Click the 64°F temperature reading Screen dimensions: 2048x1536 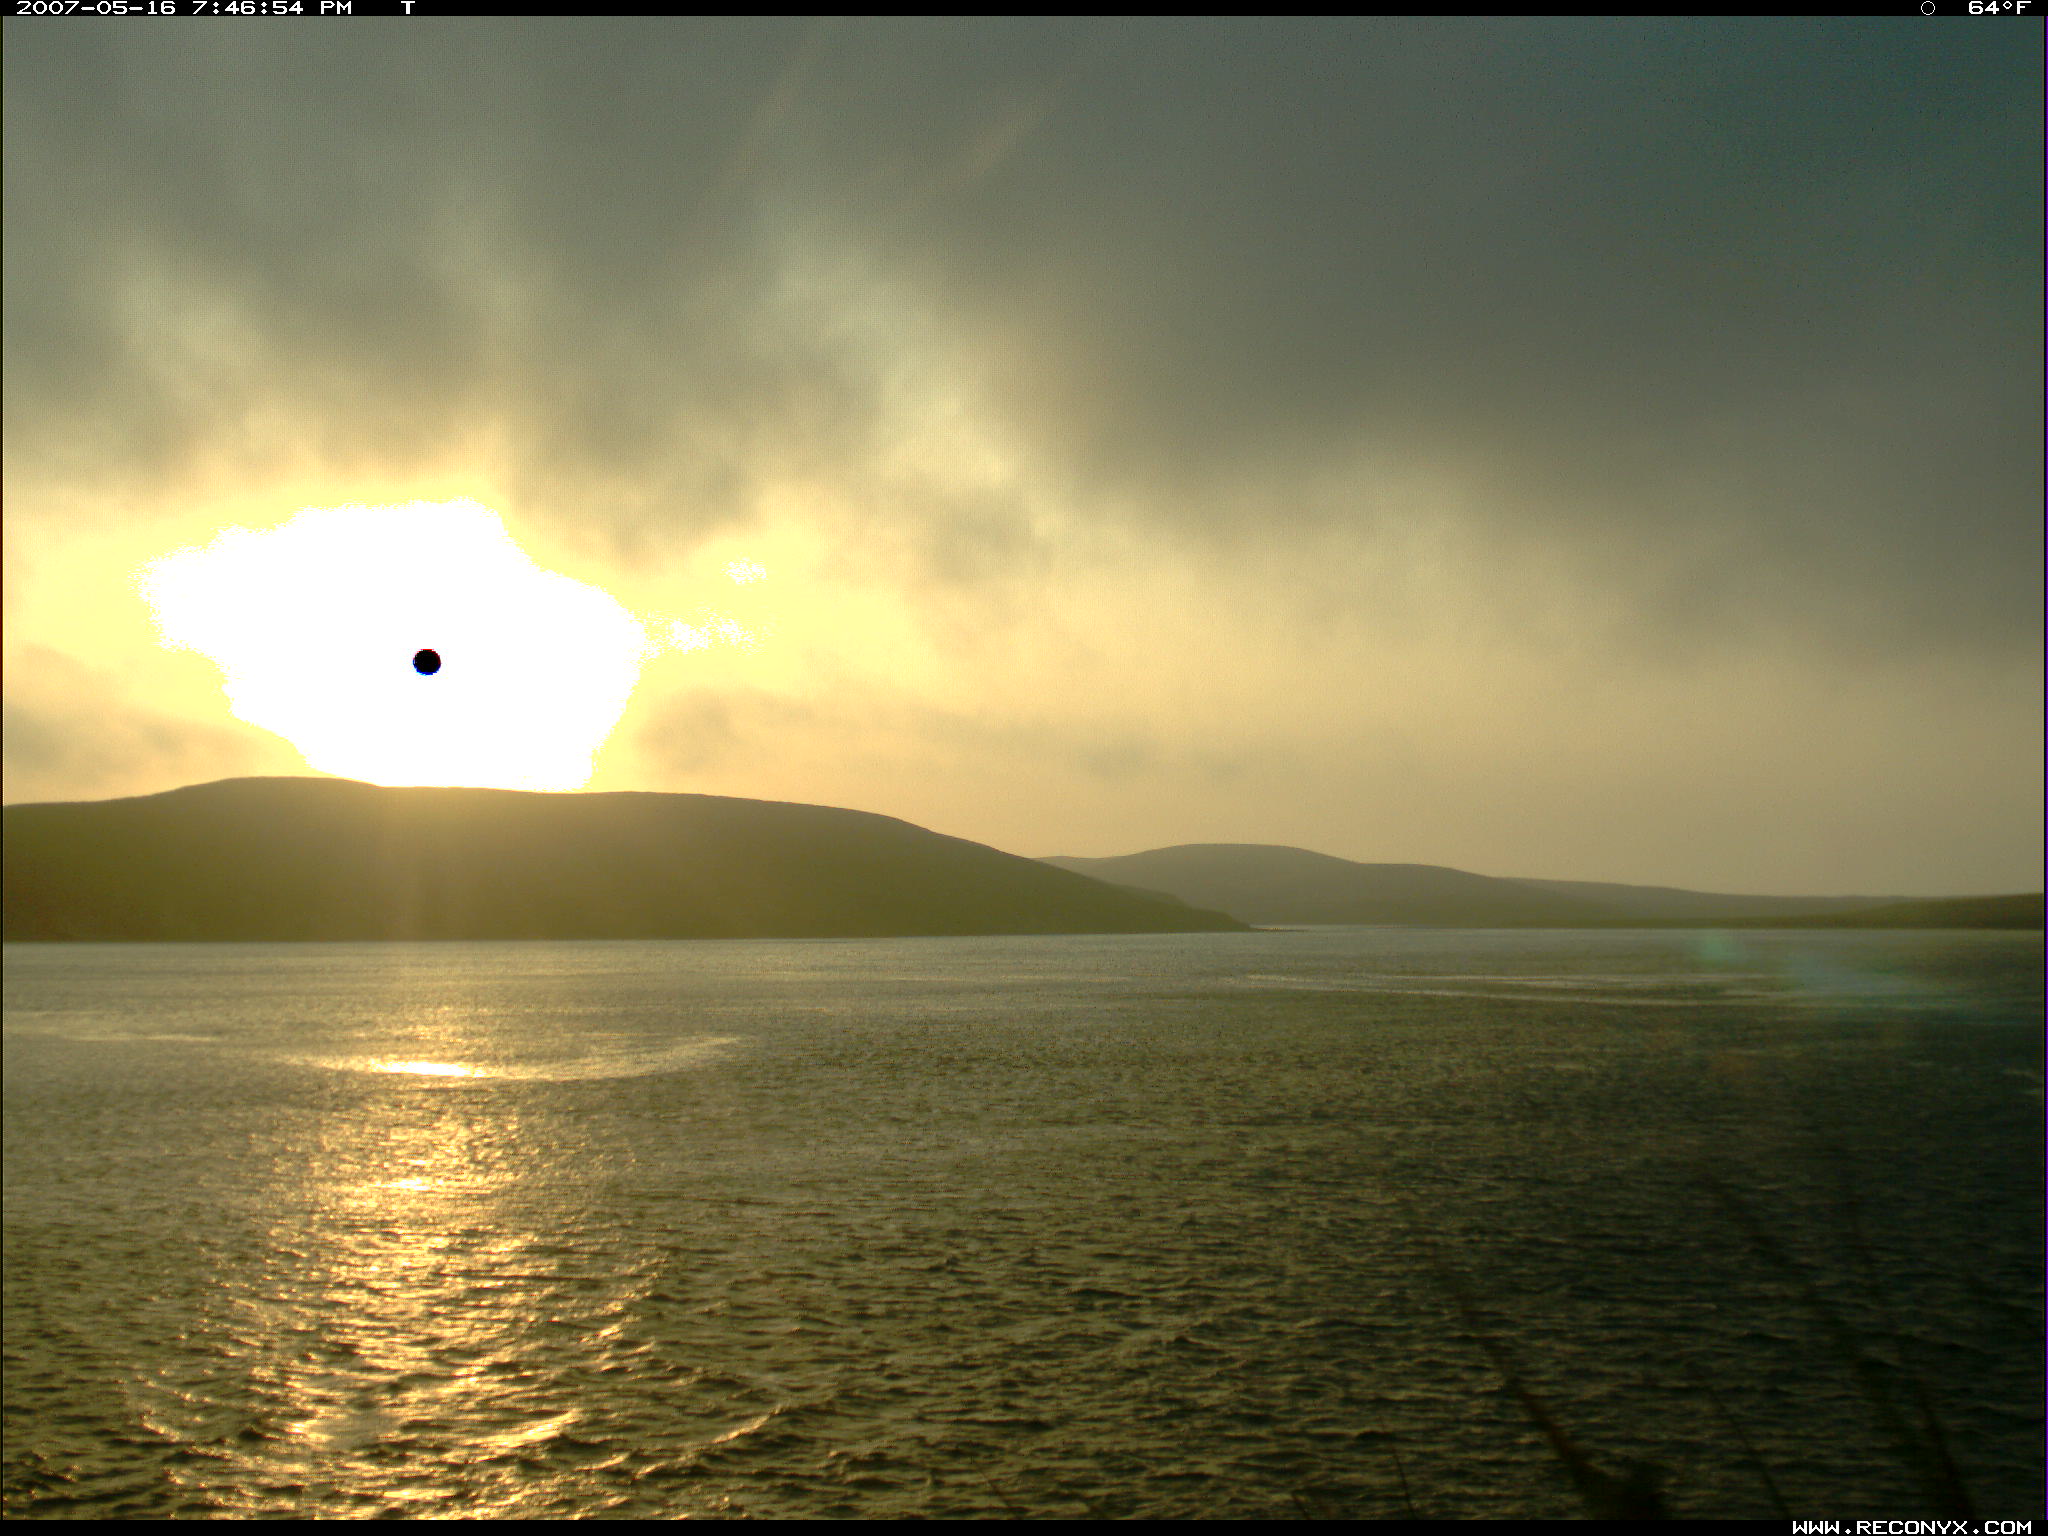tap(1998, 8)
